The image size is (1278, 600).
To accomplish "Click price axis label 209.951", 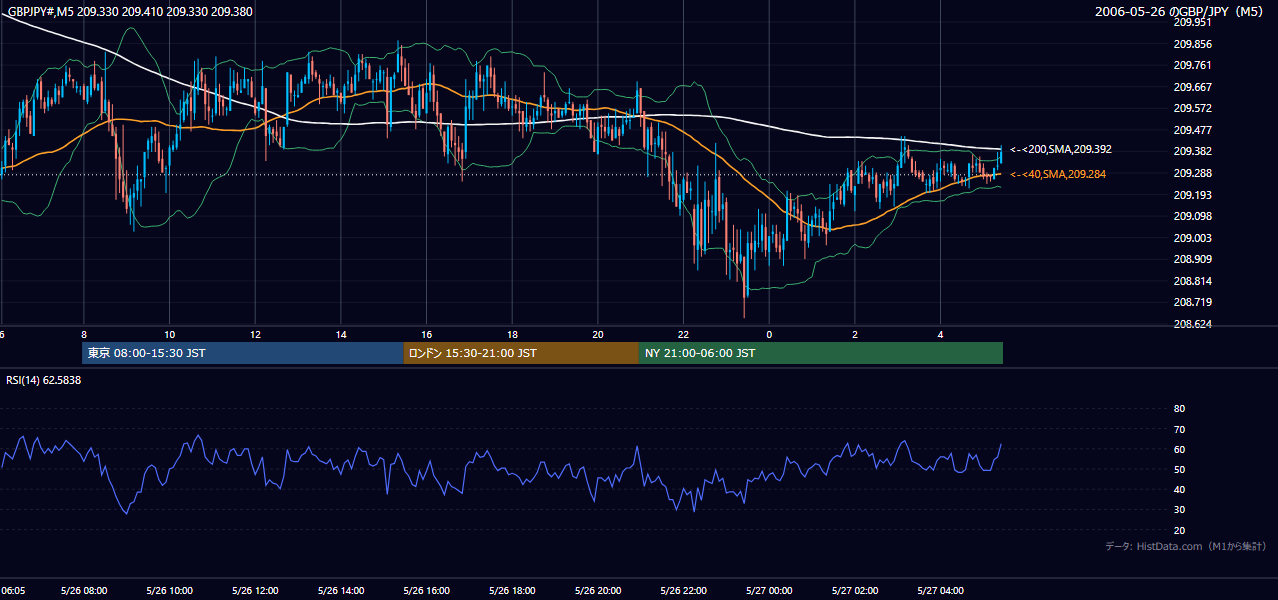I will [1193, 22].
